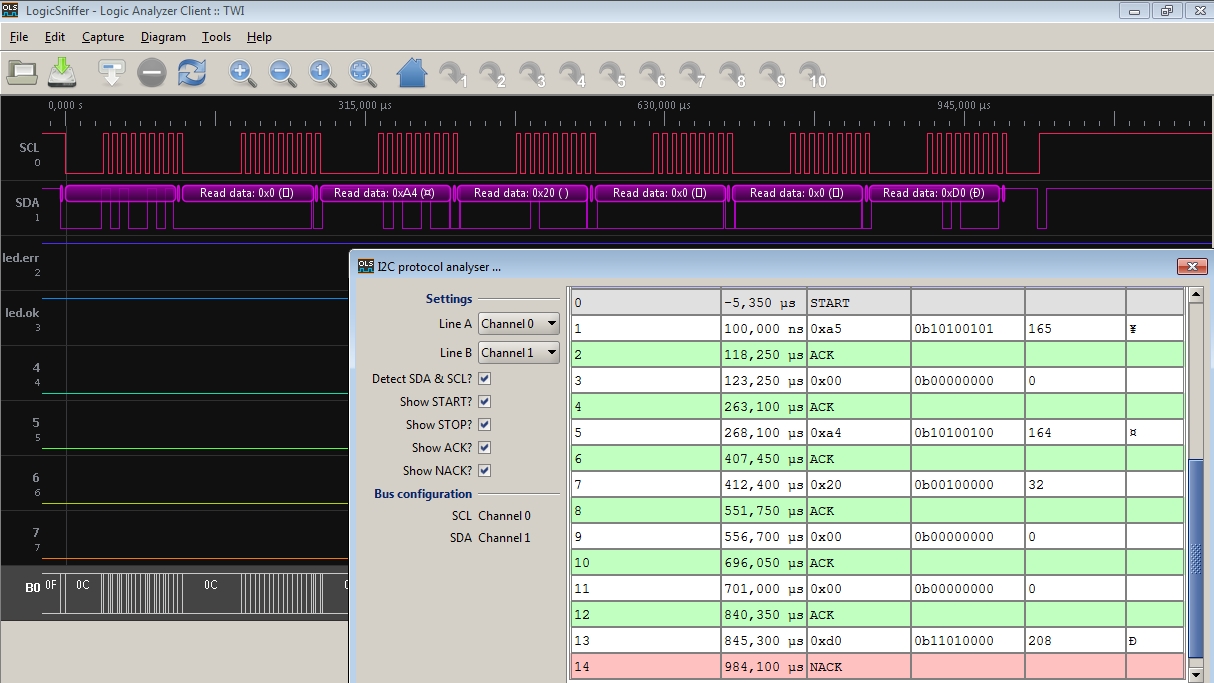This screenshot has width=1214, height=683.
Task: Begin capture using the down-arrow toolbar icon
Action: (x=111, y=72)
